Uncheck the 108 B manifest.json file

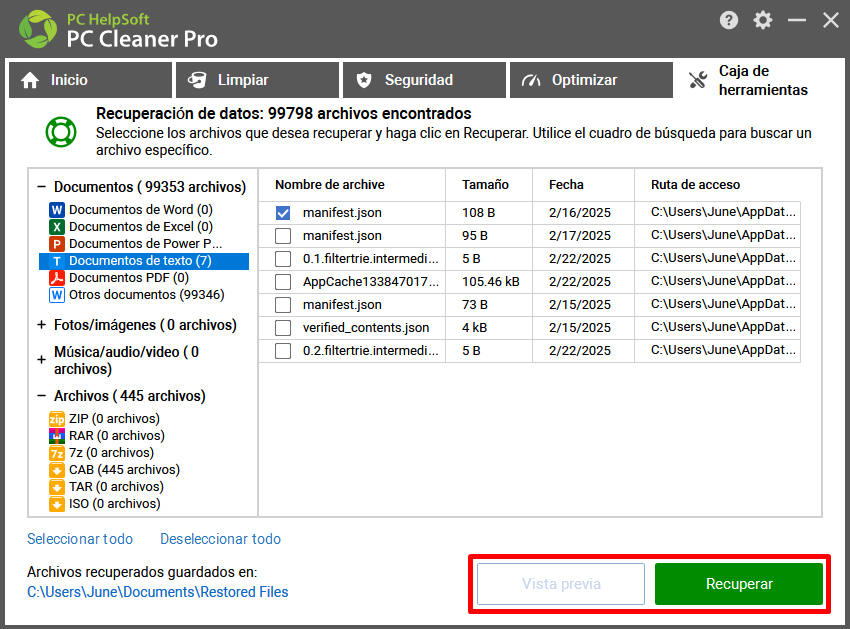click(x=283, y=213)
